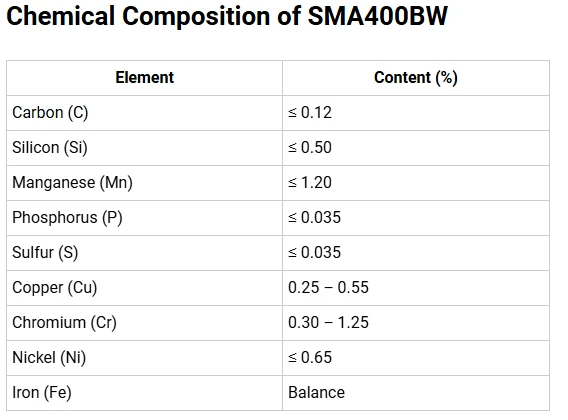Click the 0.30 – 1.25 chromium range

coord(329,323)
